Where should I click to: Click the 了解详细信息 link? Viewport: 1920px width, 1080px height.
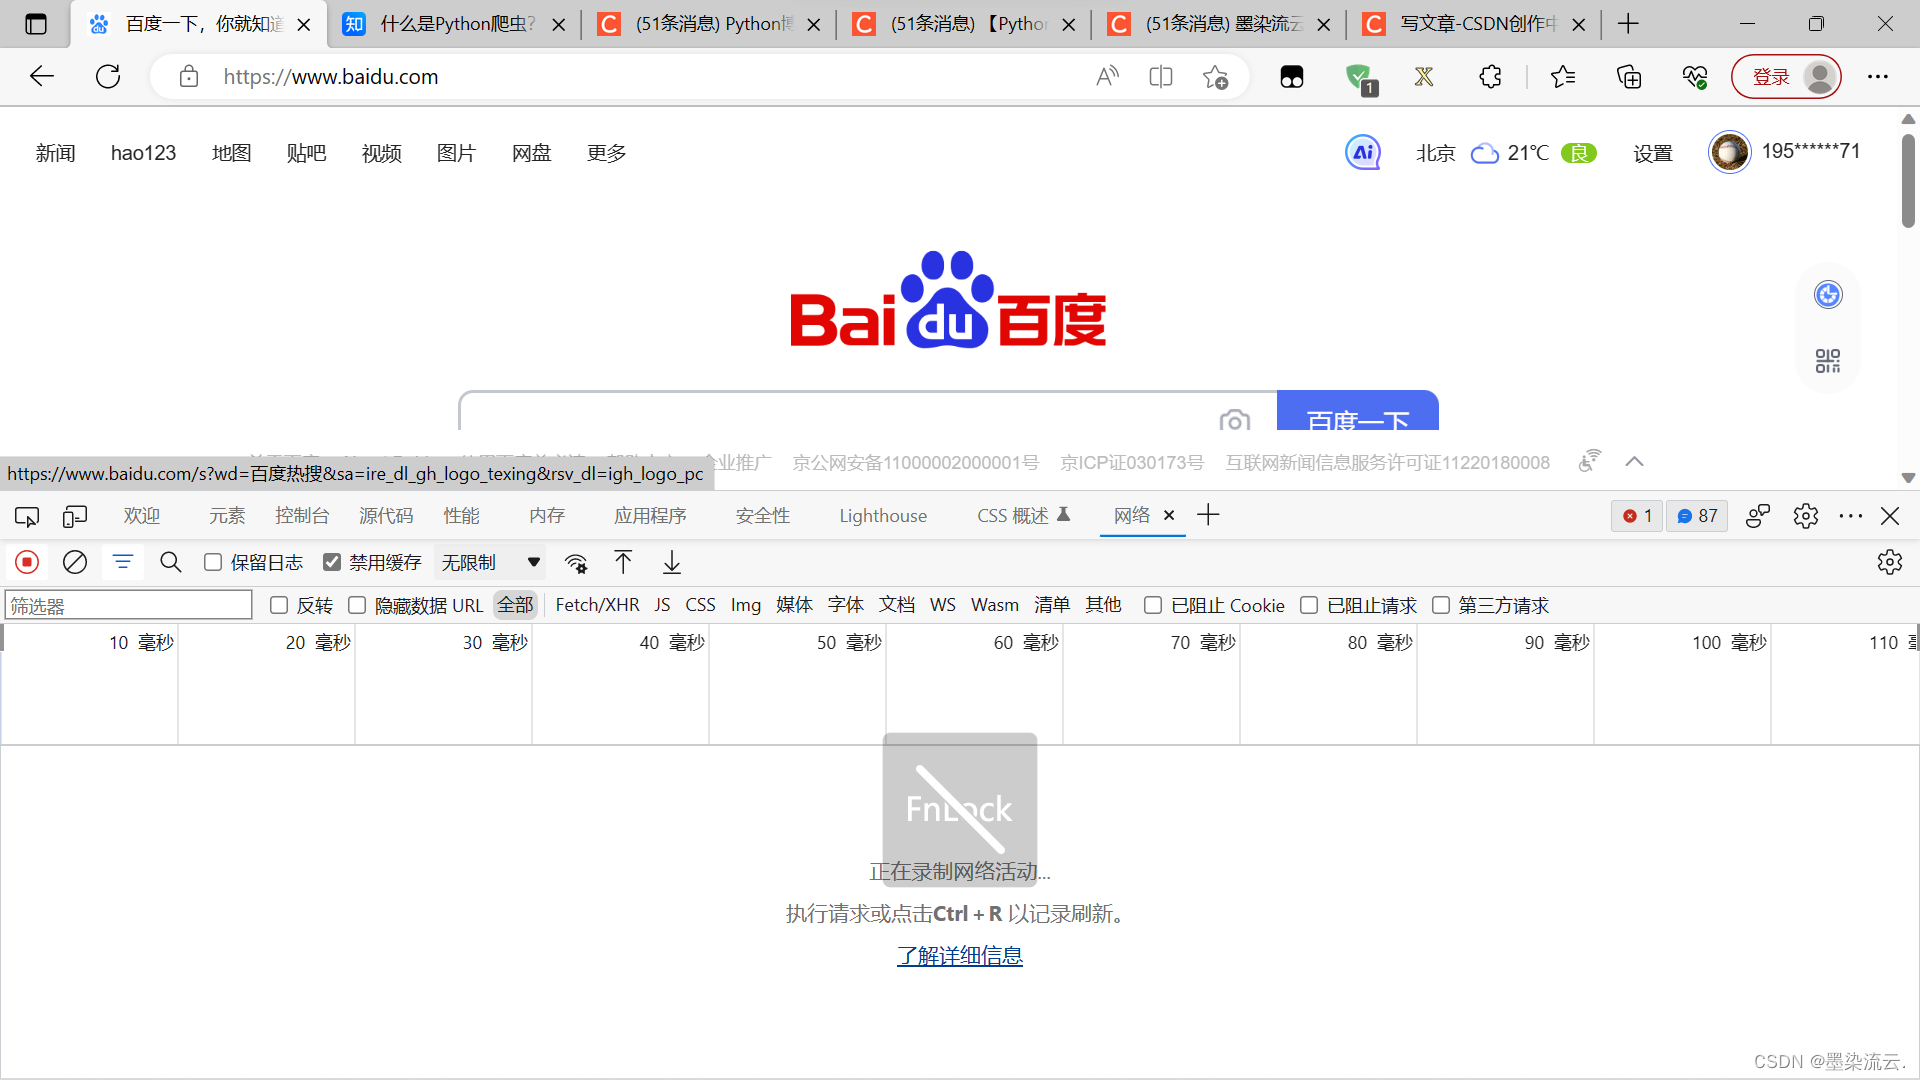[959, 956]
